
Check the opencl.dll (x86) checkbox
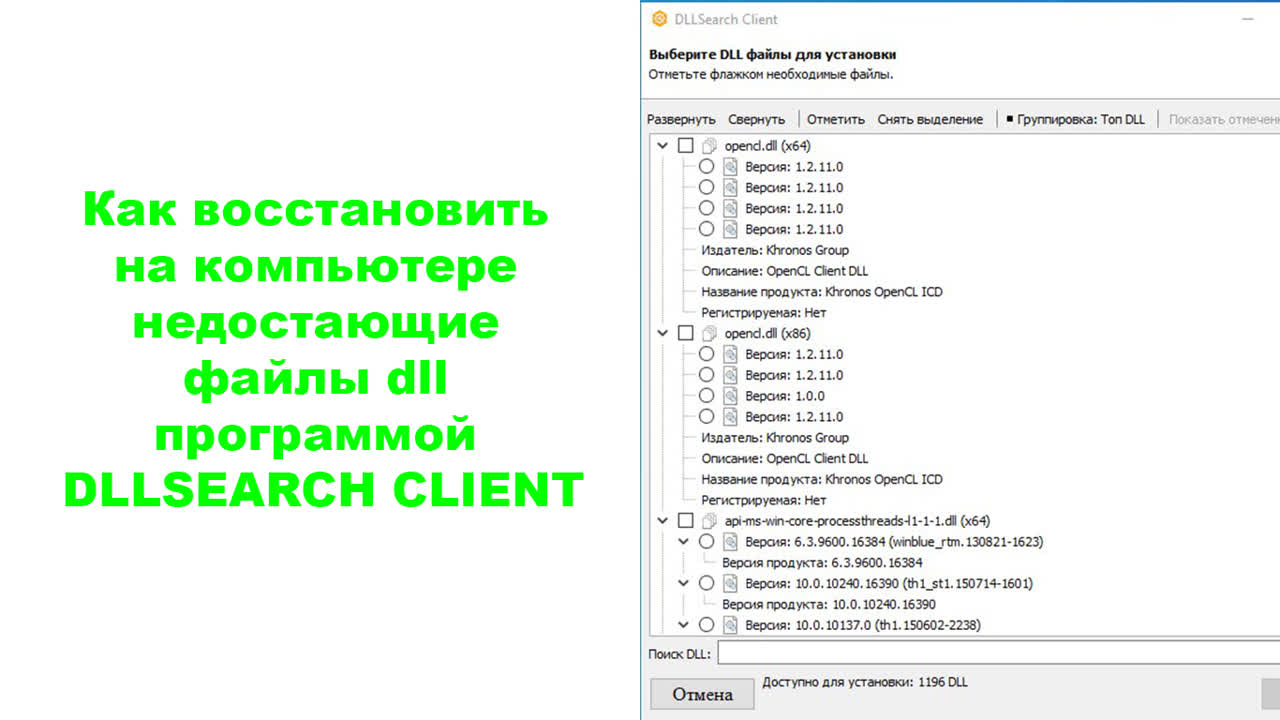tap(685, 333)
